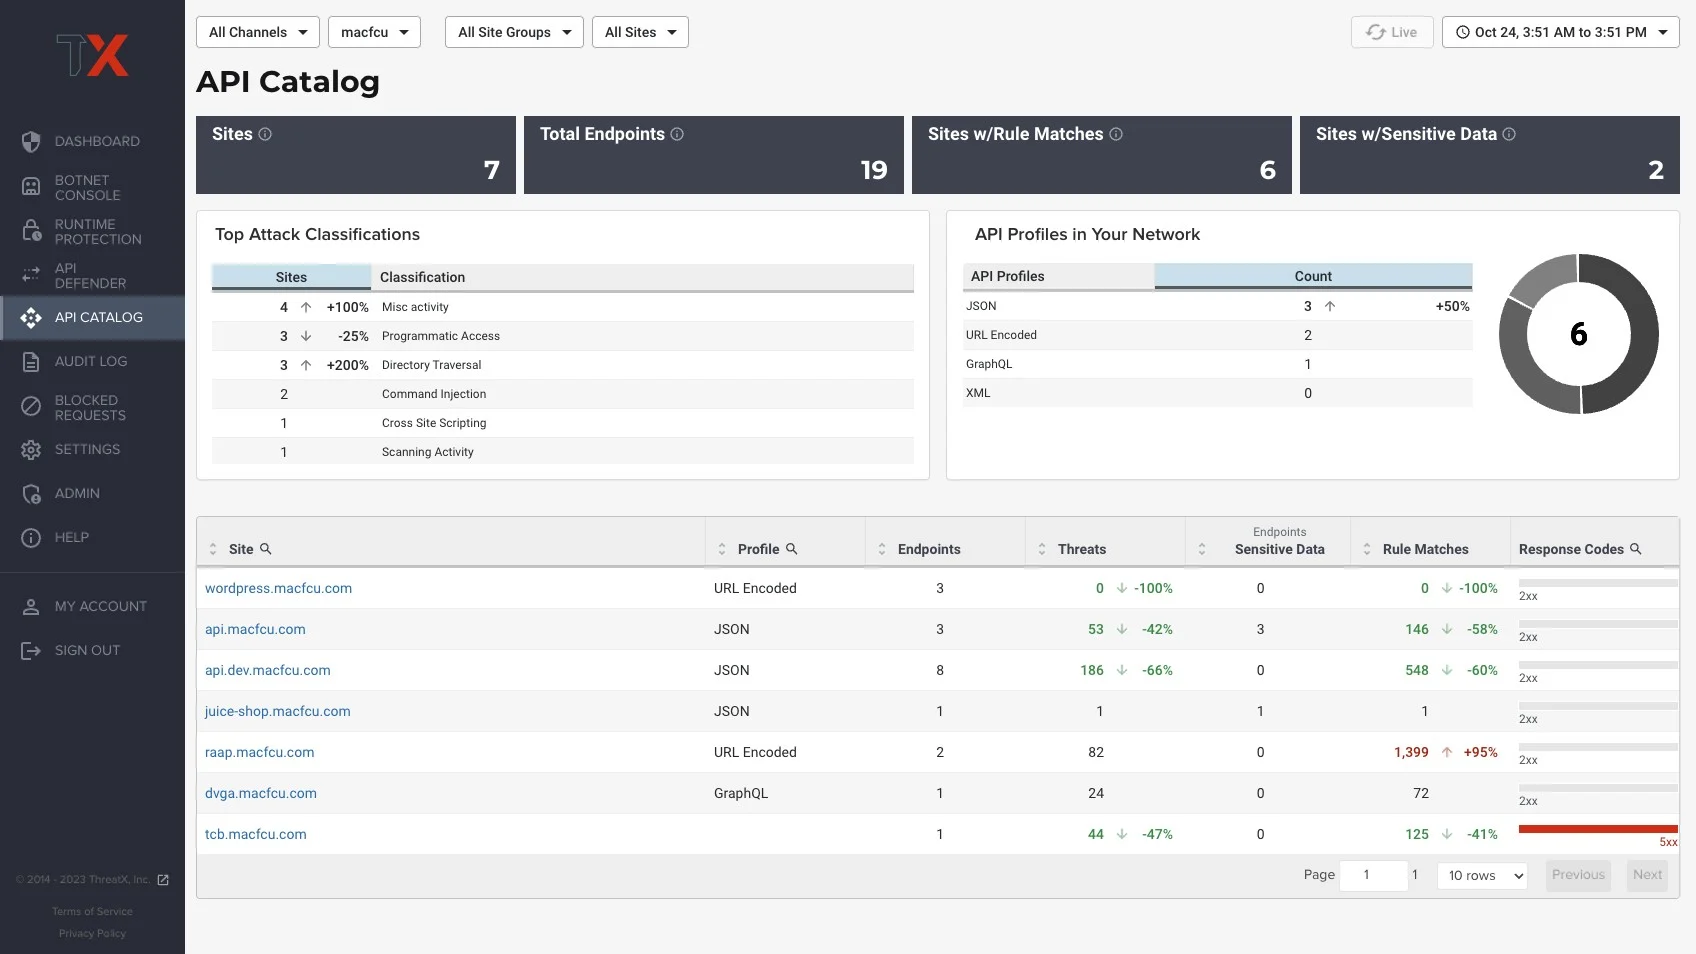Click the search icon in Profile column header
This screenshot has height=954, width=1696.
(x=792, y=549)
